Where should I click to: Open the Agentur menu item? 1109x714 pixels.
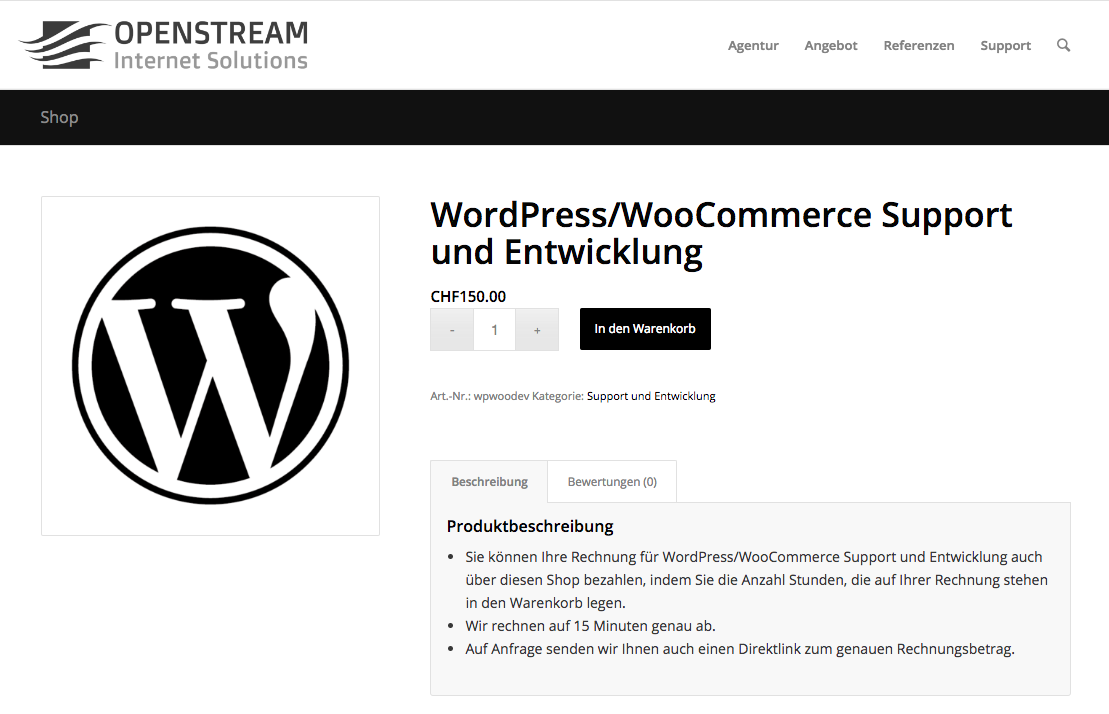click(753, 45)
